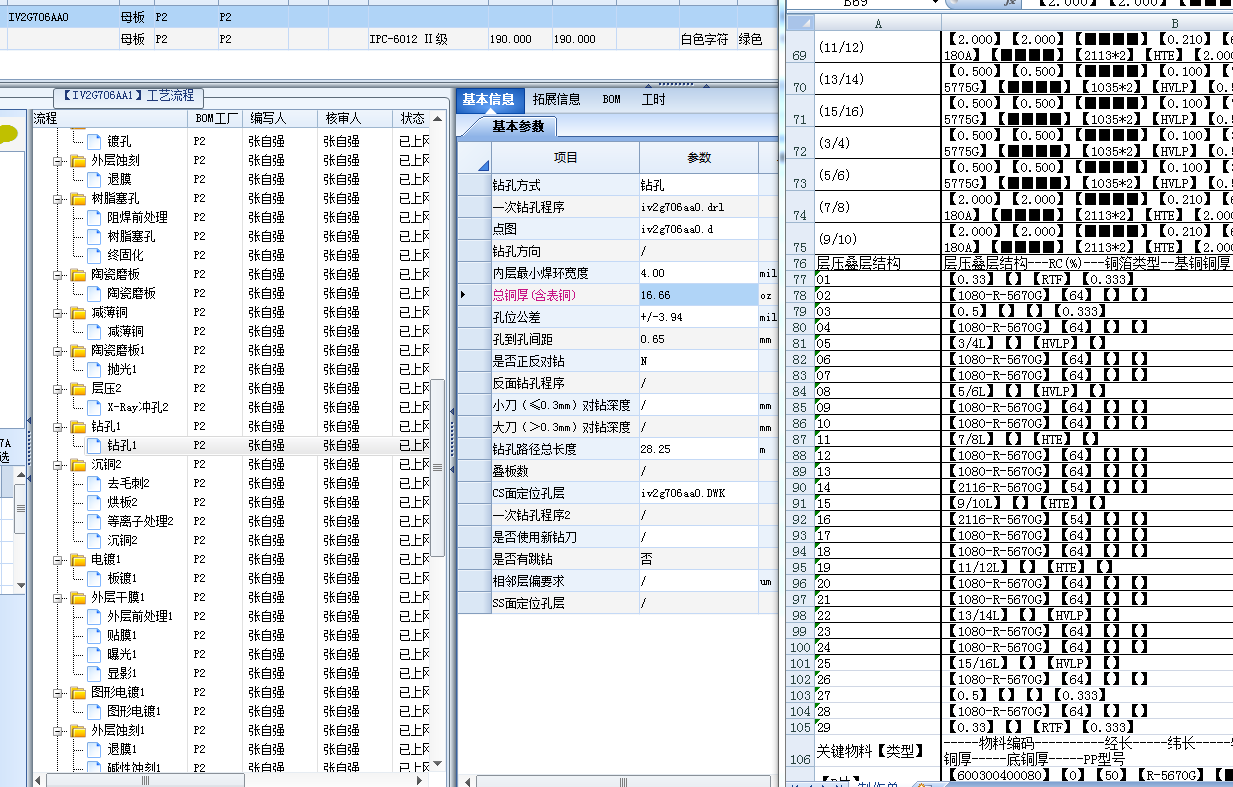Click the 镀孔 document icon

[95, 141]
